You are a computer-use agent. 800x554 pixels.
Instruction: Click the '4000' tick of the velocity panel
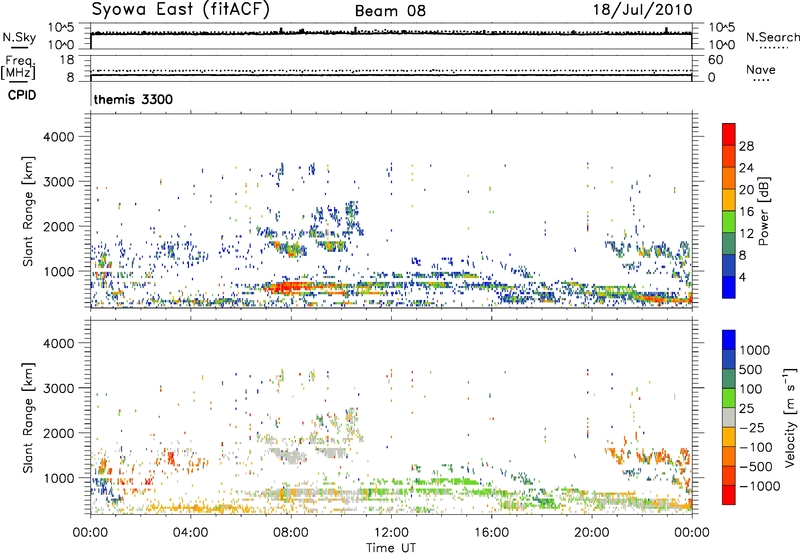pos(58,343)
